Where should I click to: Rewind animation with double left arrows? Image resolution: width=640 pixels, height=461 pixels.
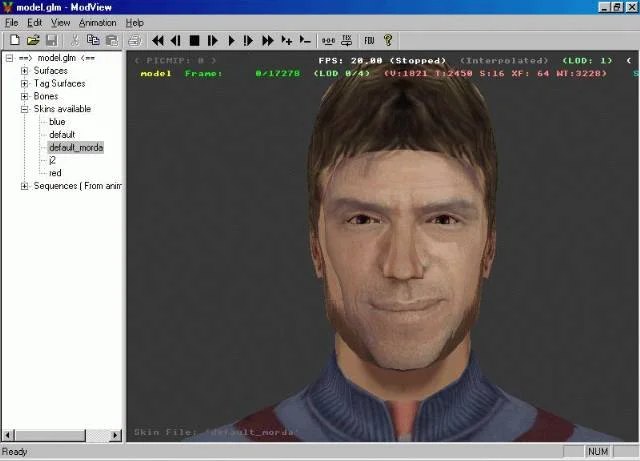point(158,40)
